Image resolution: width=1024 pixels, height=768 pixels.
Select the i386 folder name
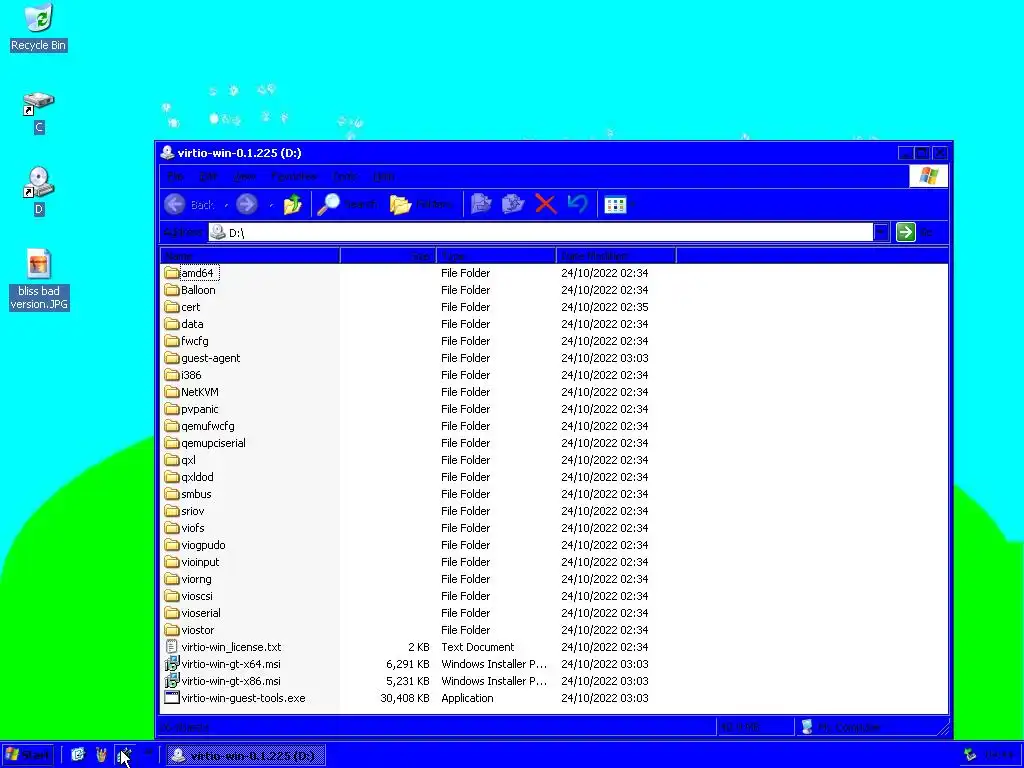(x=191, y=375)
